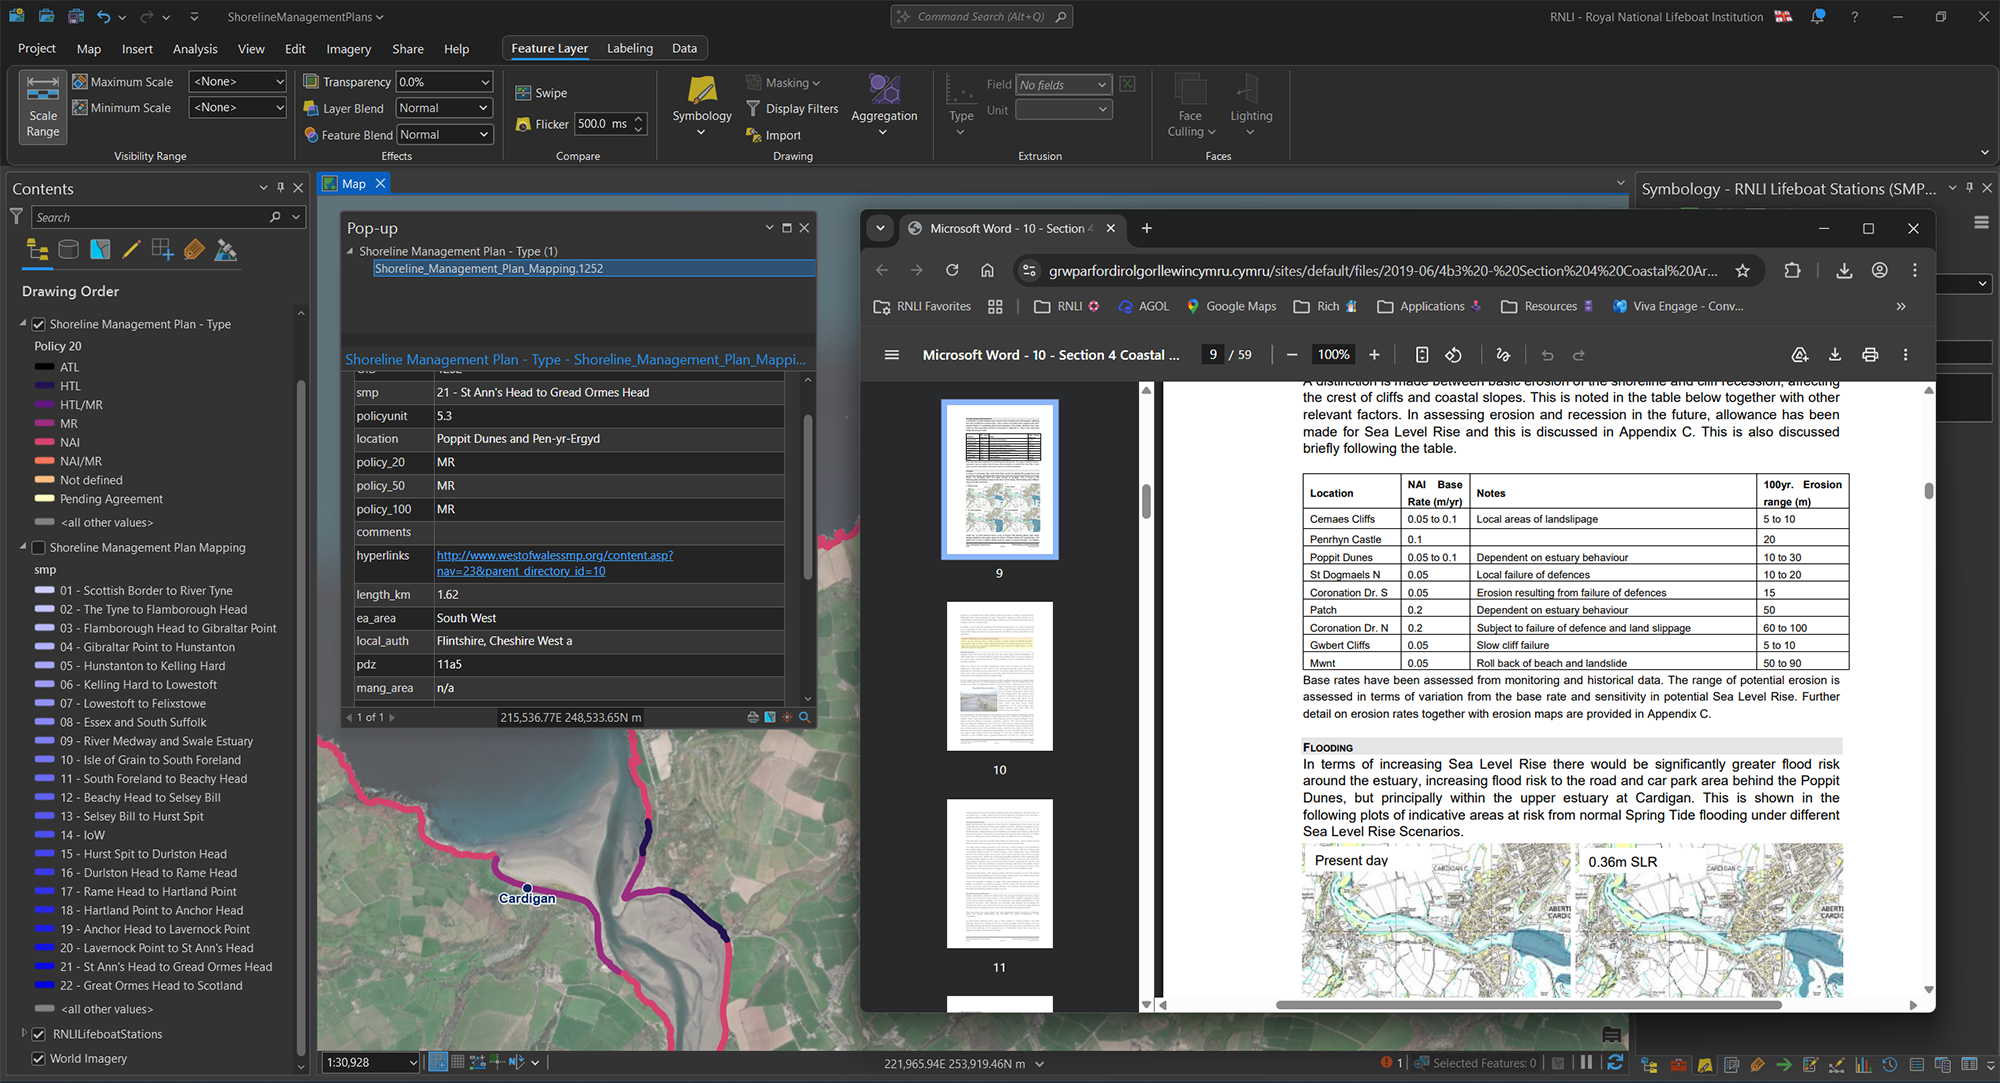Open new browser tab
This screenshot has height=1083, width=2000.
coord(1147,228)
